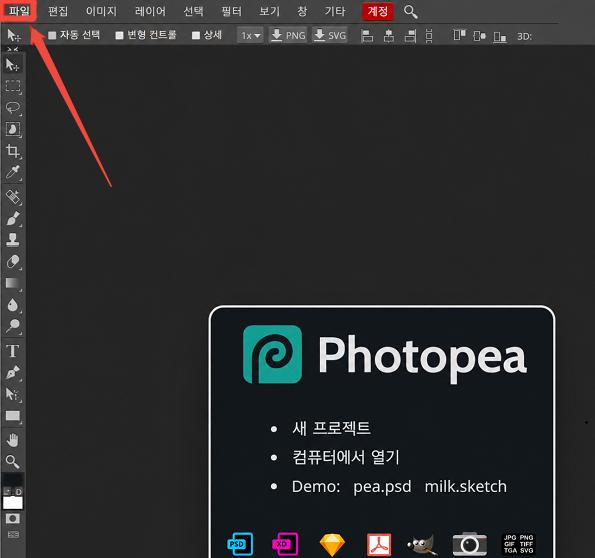595x558 pixels.
Task: Select the Pen tool
Action: [13, 373]
